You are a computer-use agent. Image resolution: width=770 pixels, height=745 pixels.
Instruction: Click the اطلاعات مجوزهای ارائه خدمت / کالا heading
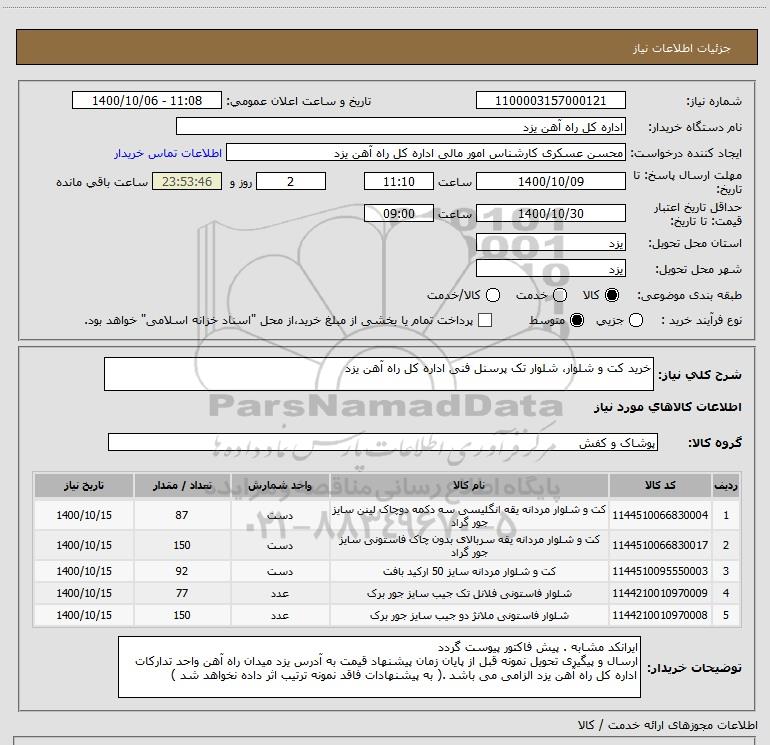pyautogui.click(x=667, y=725)
